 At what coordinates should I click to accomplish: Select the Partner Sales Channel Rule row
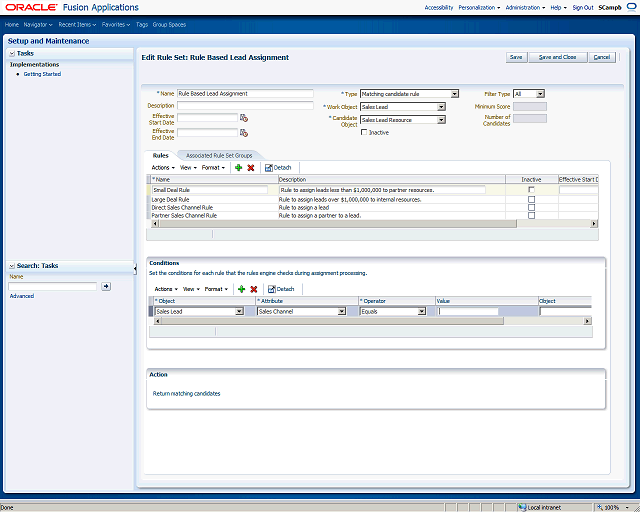point(372,215)
